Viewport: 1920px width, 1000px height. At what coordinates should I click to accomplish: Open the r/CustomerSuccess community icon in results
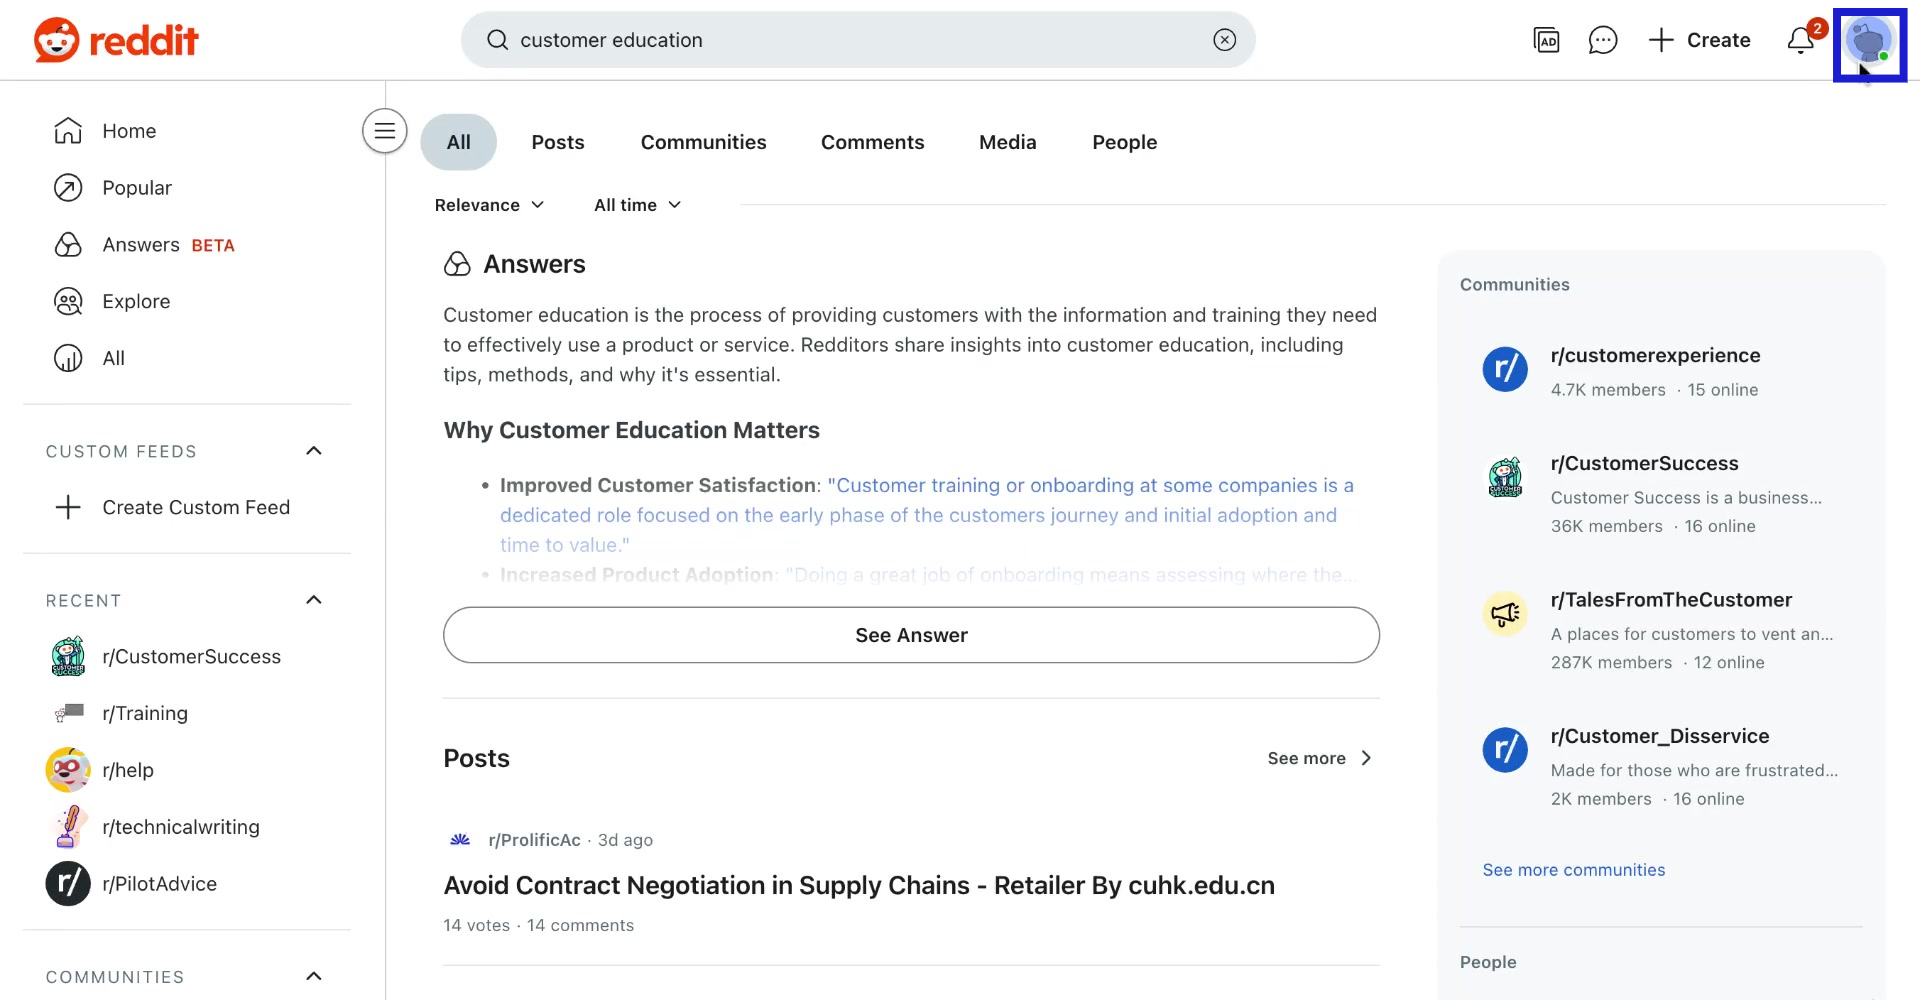tap(1505, 478)
